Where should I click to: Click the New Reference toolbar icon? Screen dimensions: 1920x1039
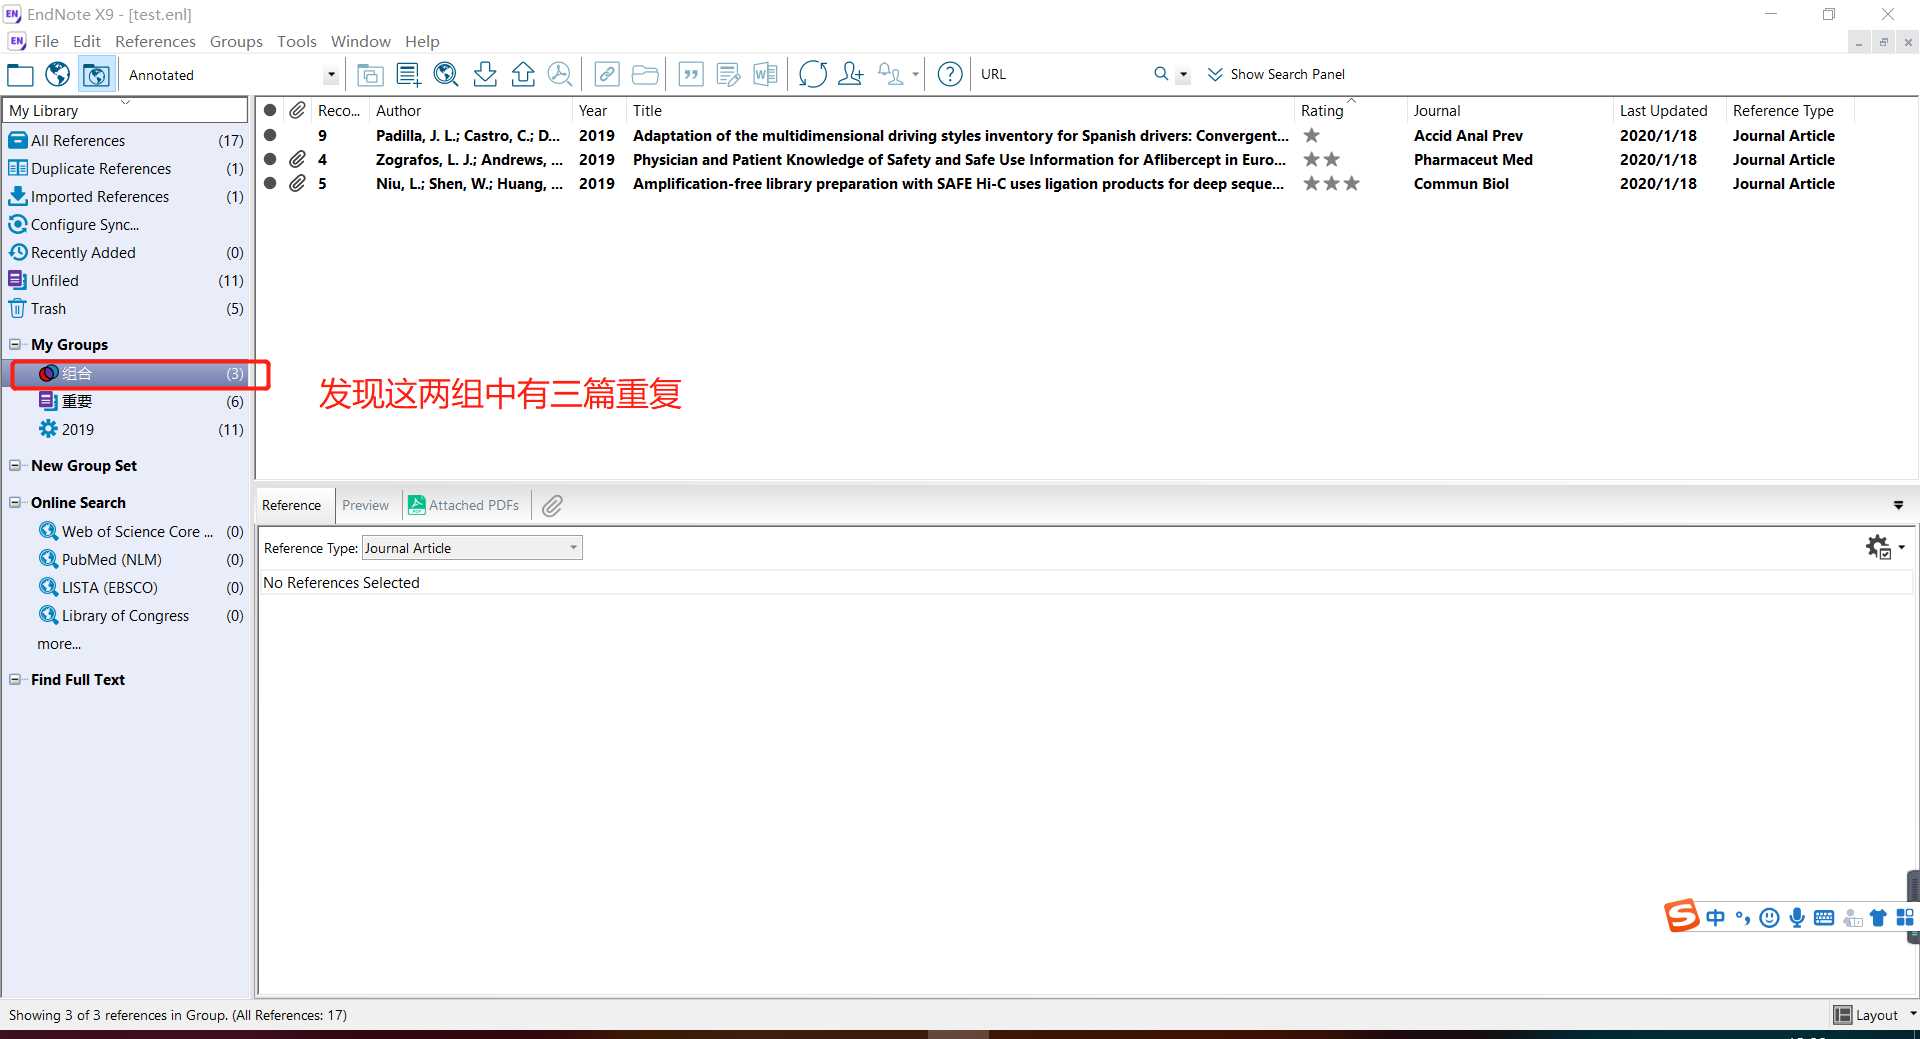click(408, 75)
